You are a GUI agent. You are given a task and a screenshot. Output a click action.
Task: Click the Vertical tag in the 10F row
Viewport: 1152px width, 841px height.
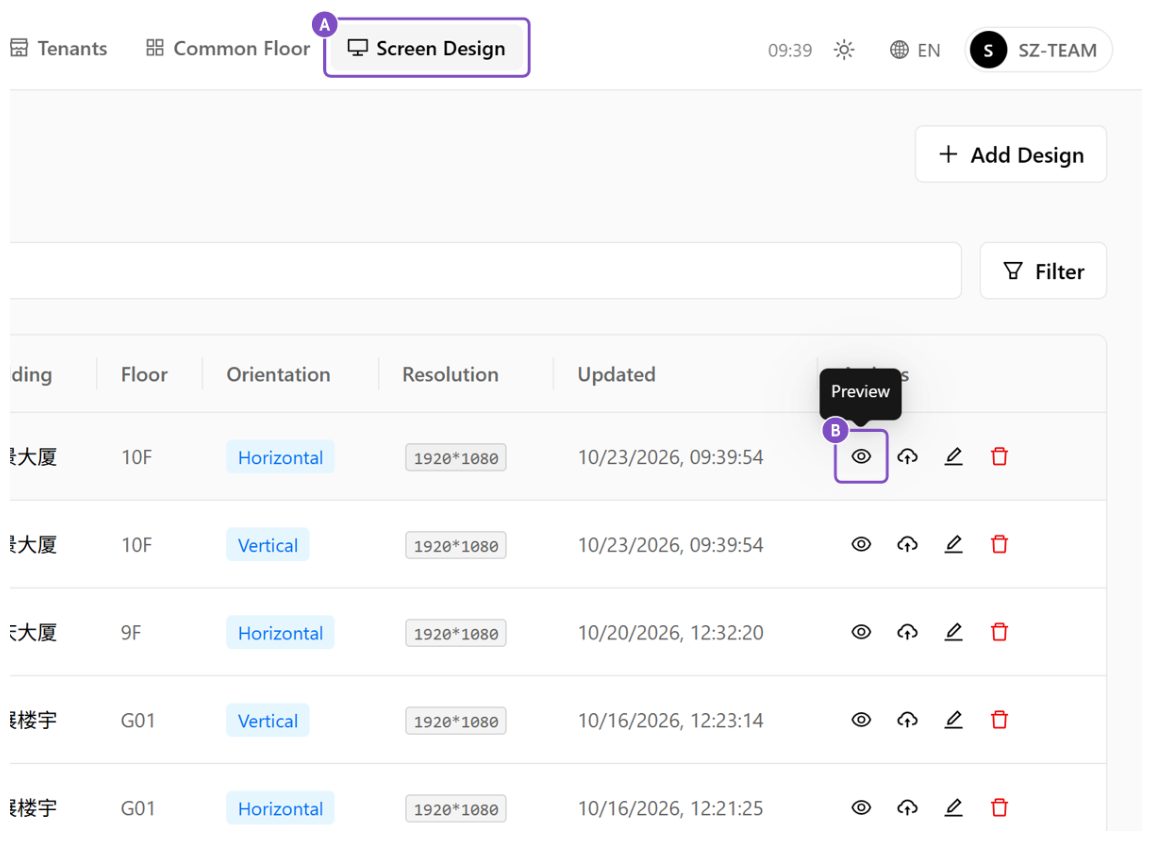[x=267, y=545]
